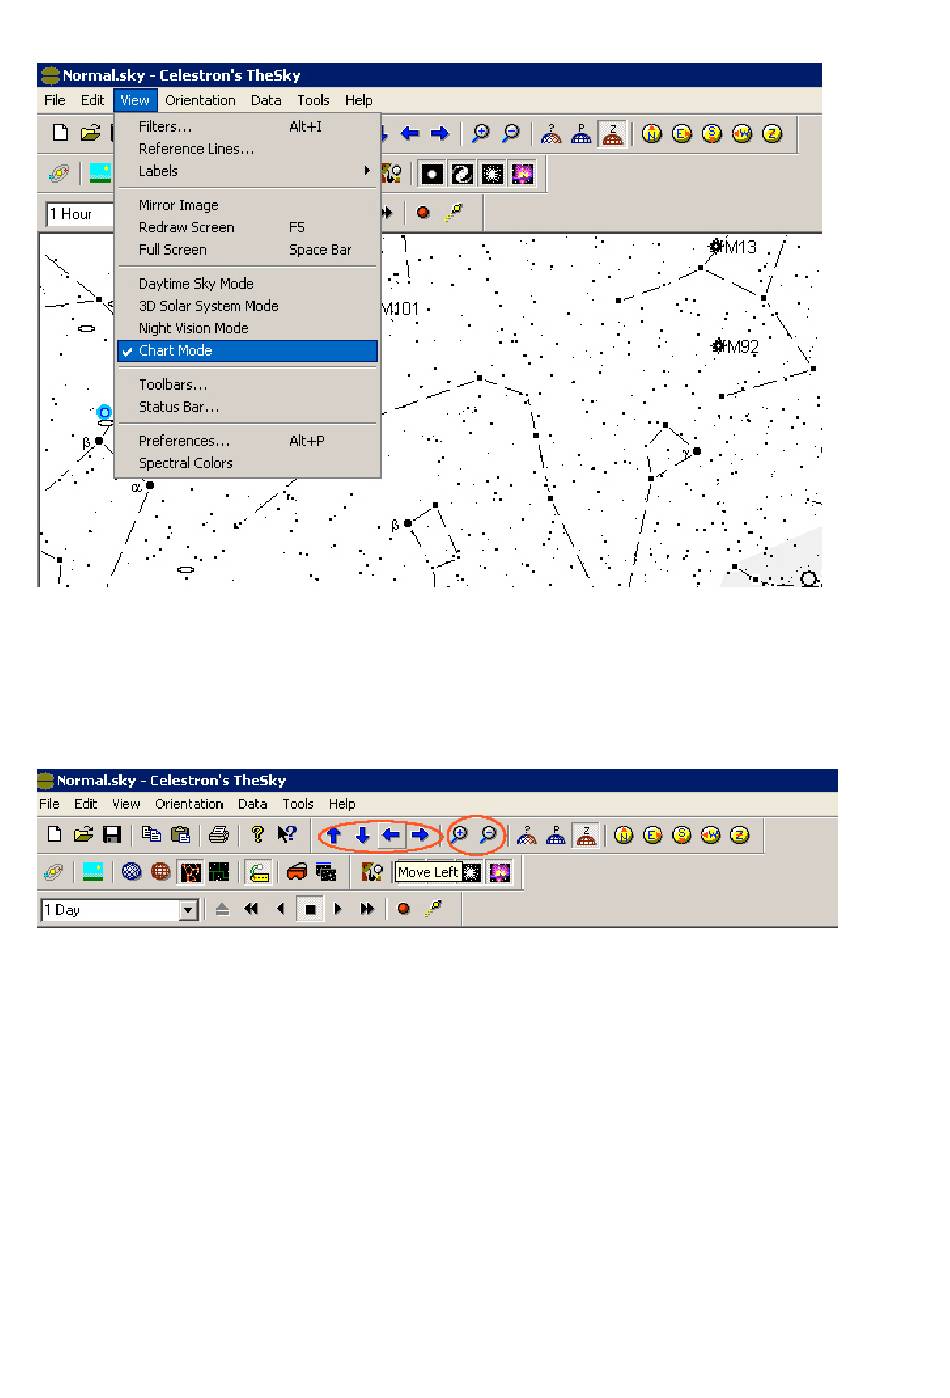The height and width of the screenshot is (1398, 950).
Task: Click white starburst icon in upper screenshot
Action: [492, 174]
